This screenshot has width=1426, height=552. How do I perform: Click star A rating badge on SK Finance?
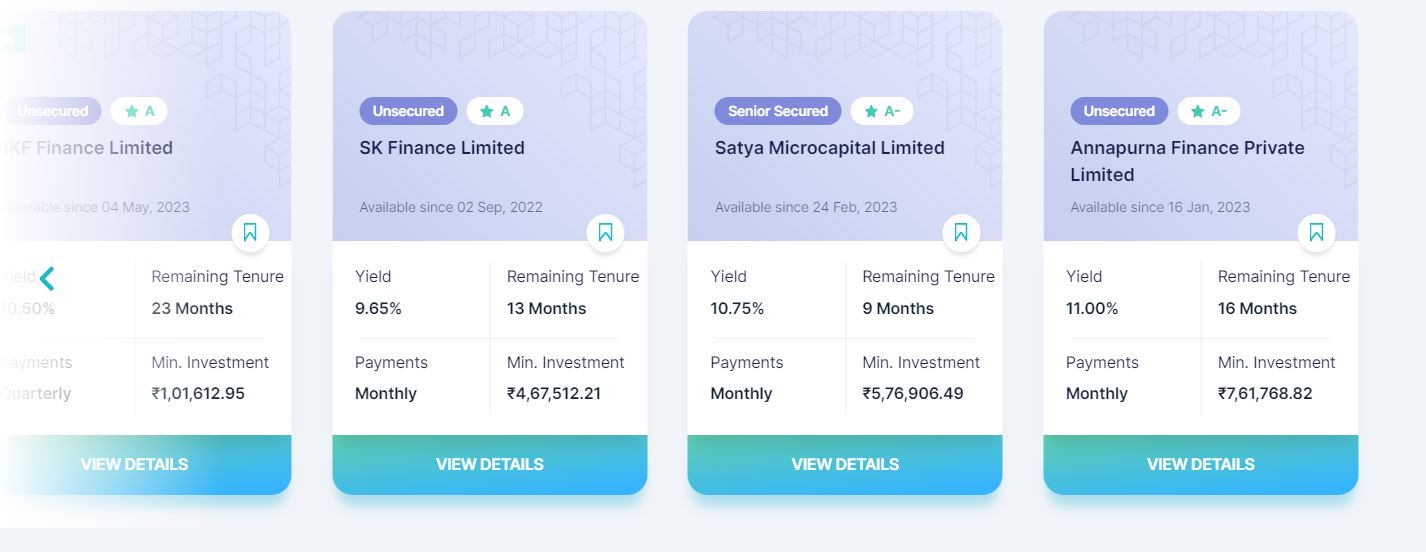pyautogui.click(x=495, y=111)
